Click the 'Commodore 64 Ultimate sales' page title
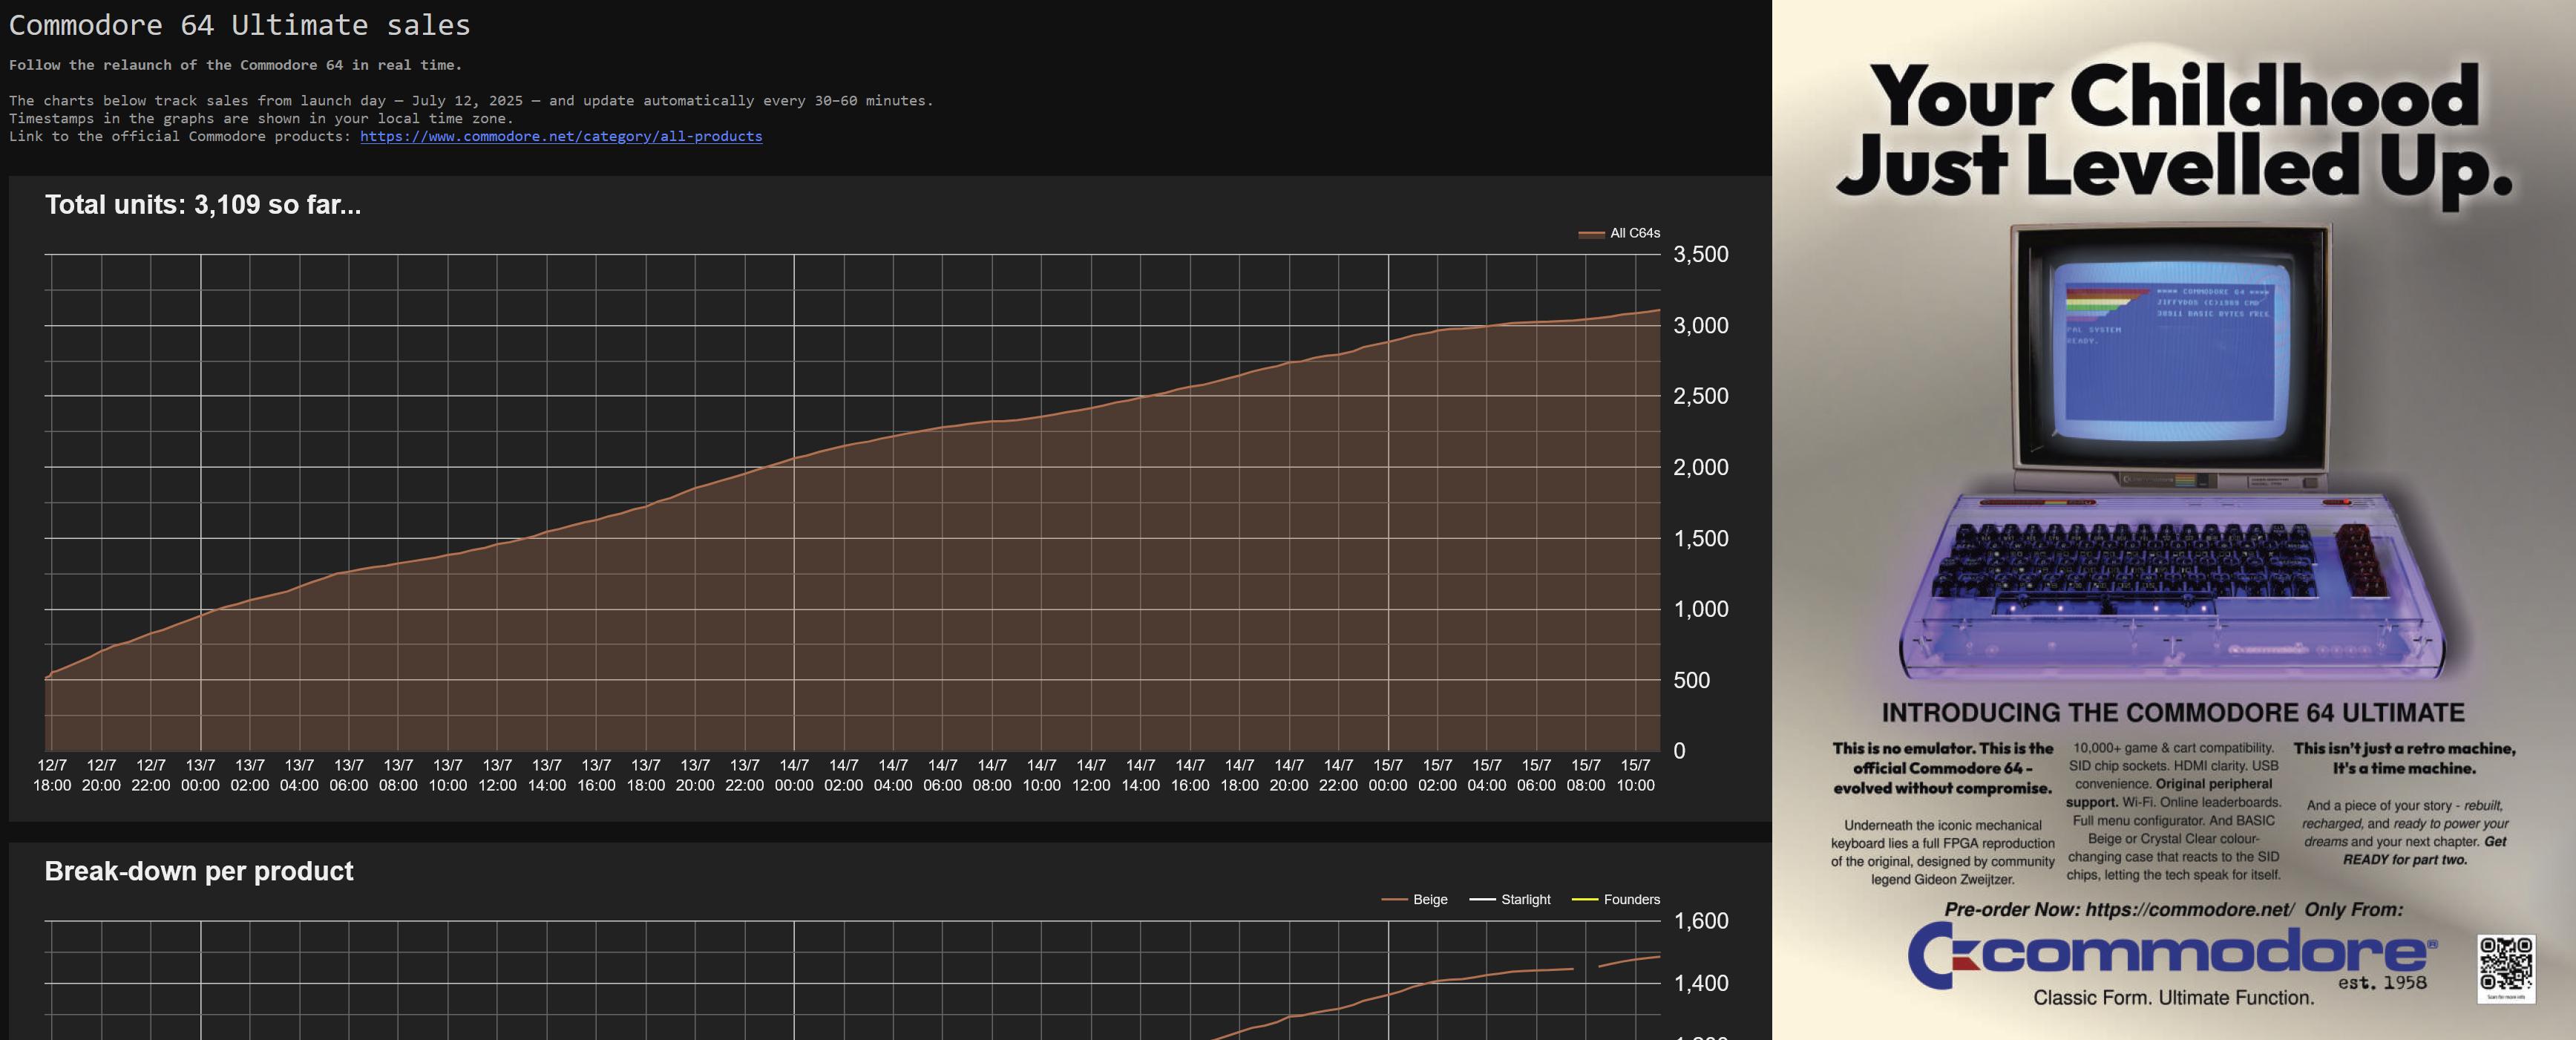 pyautogui.click(x=239, y=25)
